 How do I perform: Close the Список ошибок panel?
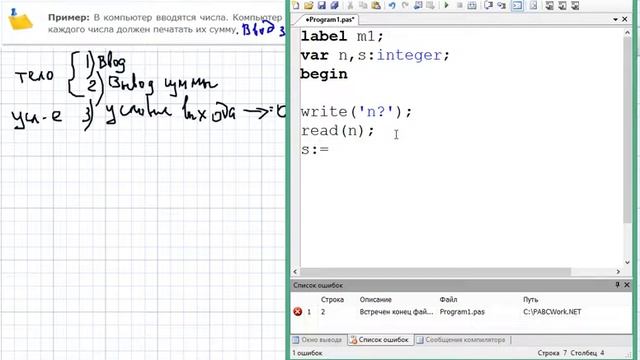click(x=627, y=284)
